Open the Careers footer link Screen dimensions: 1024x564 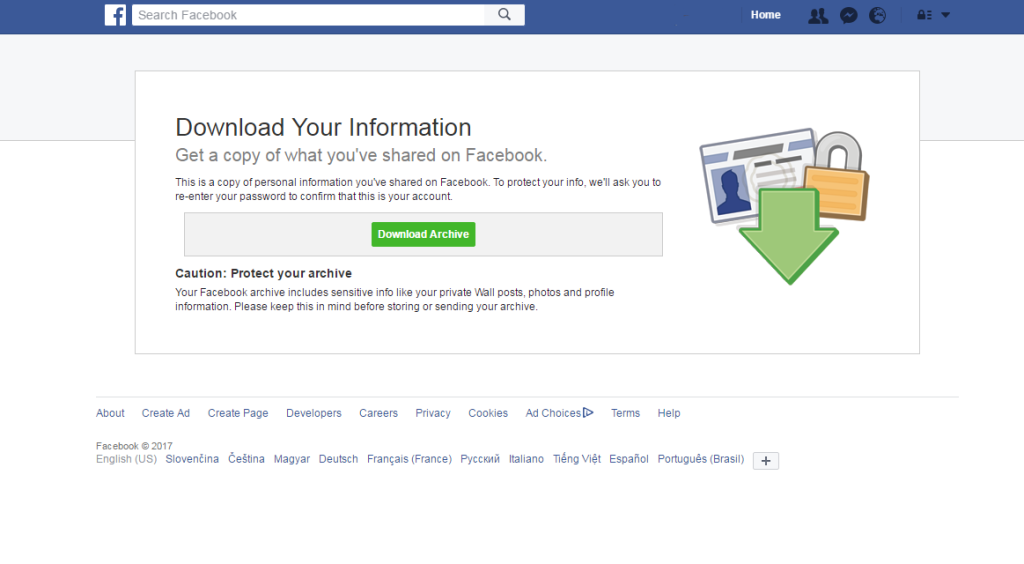click(378, 413)
